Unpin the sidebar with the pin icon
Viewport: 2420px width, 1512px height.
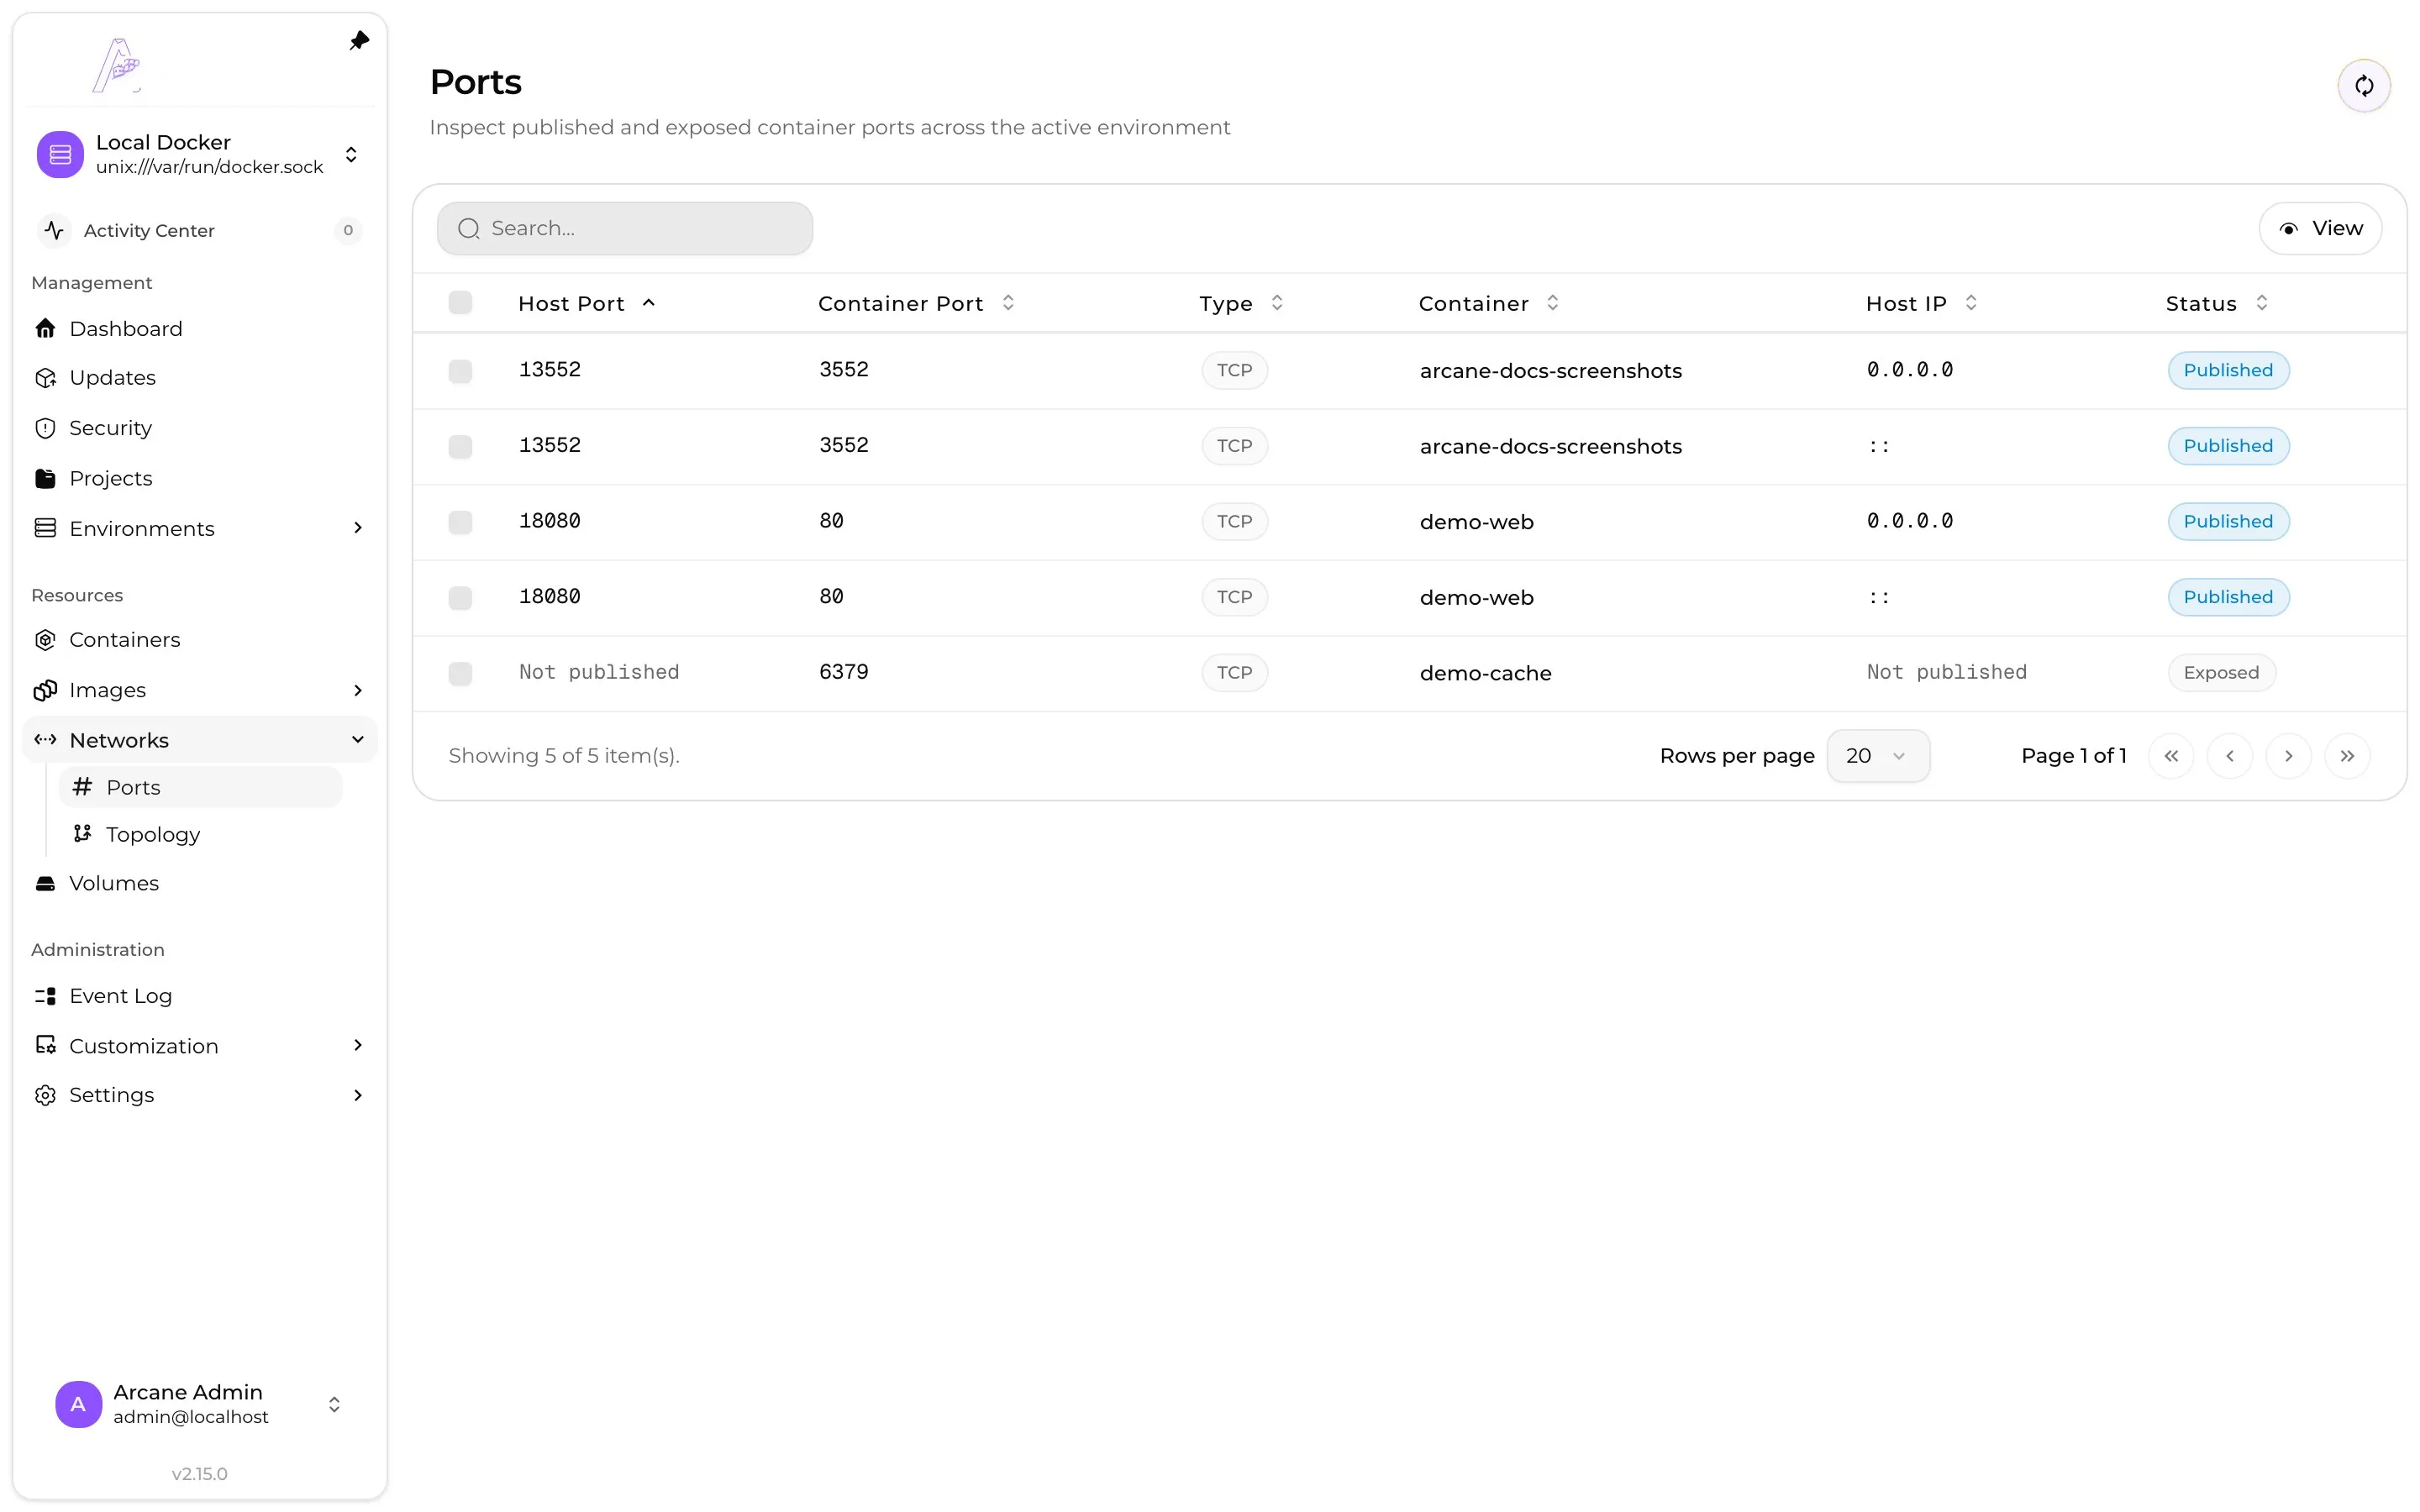[x=359, y=41]
